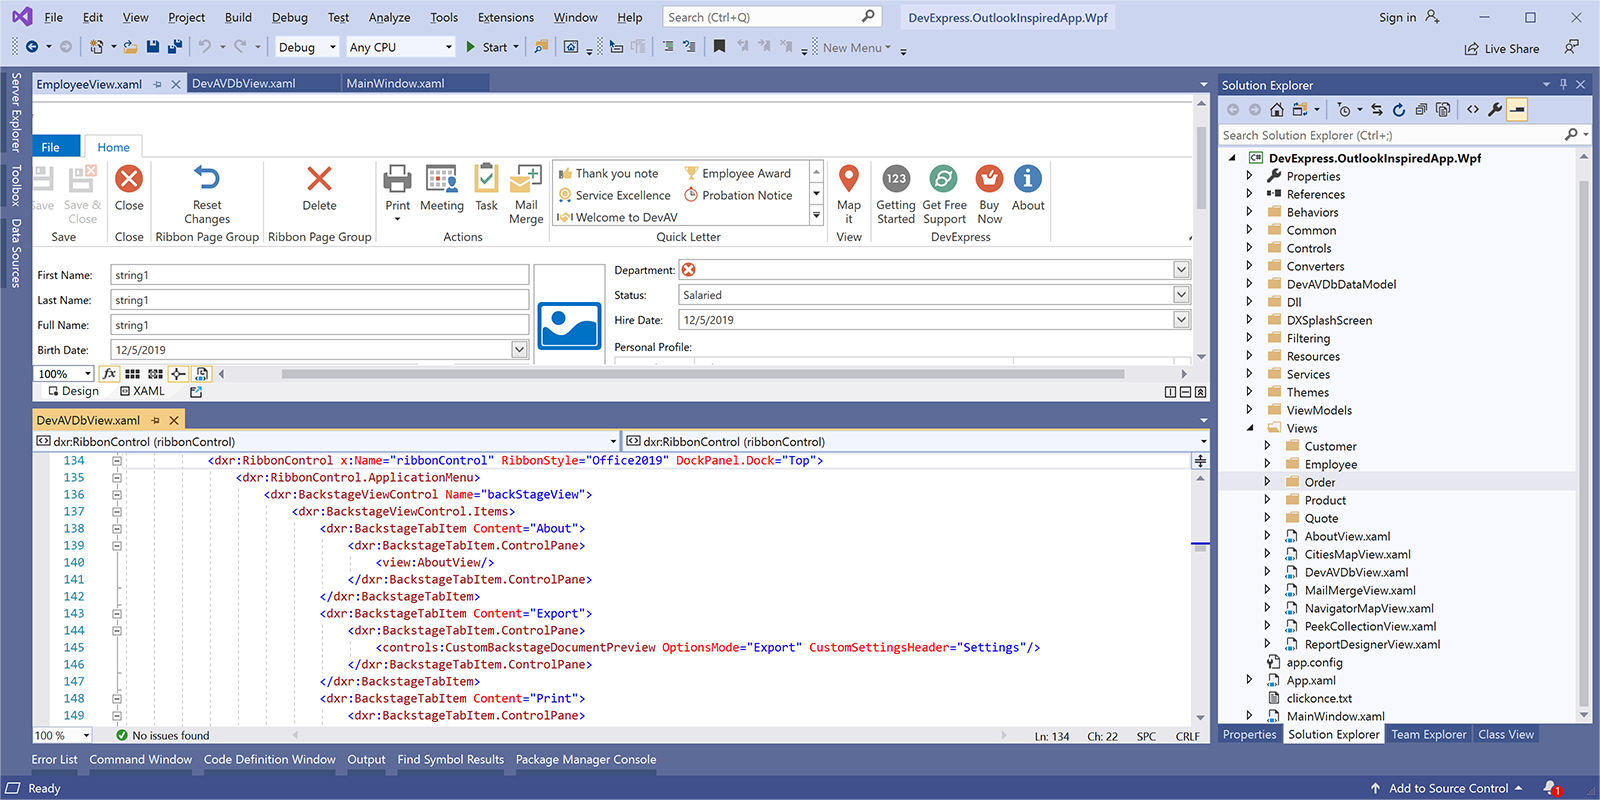Switch to the MainWindow.xaml tab
The image size is (1600, 800).
coord(395,84)
